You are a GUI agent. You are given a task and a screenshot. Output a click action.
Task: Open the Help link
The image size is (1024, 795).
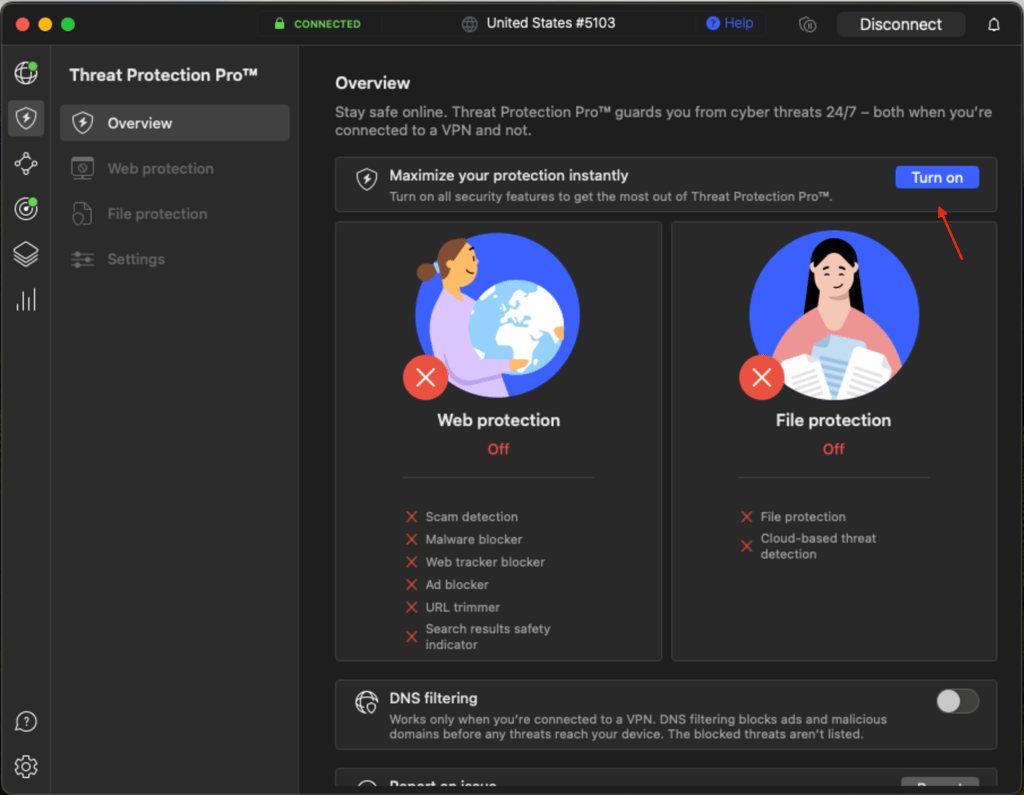[x=730, y=24]
